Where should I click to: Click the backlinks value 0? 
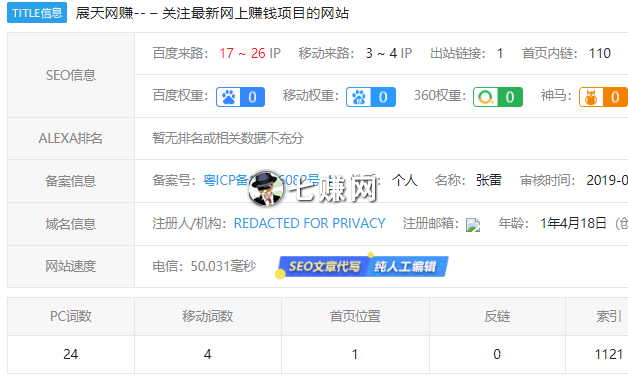click(x=497, y=354)
